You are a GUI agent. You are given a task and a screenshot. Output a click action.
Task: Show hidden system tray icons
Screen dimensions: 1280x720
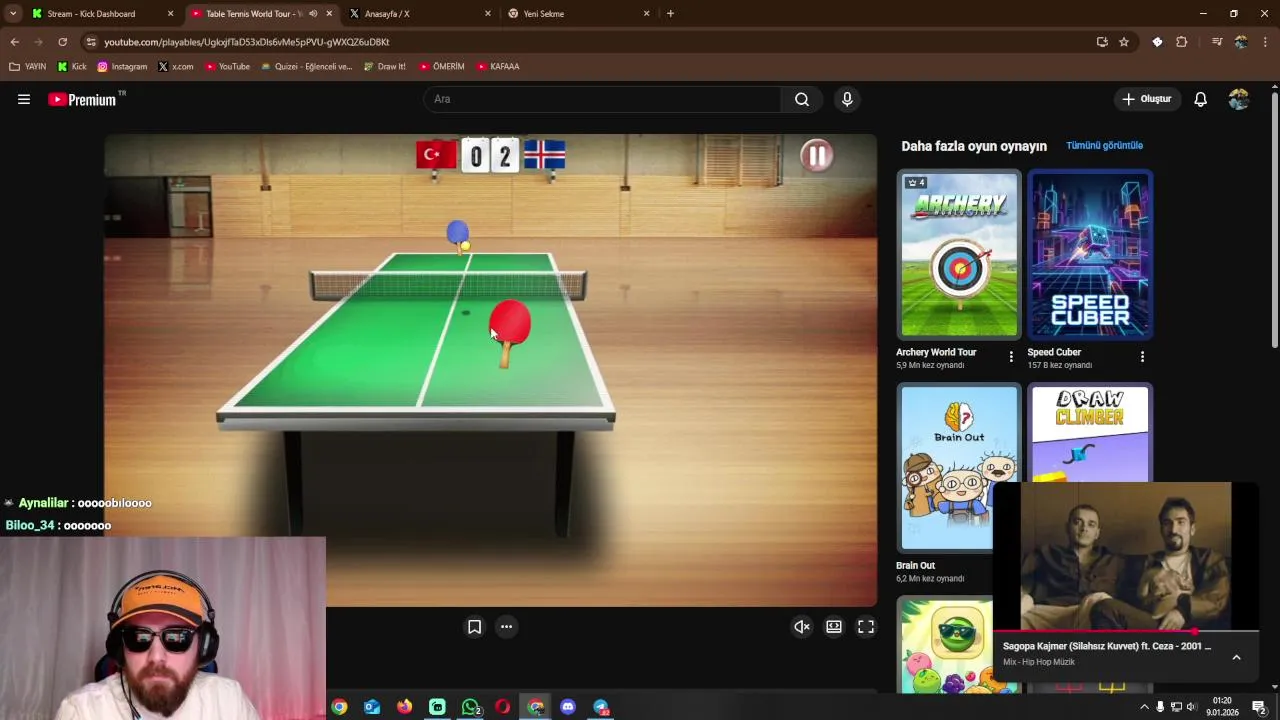click(1144, 707)
